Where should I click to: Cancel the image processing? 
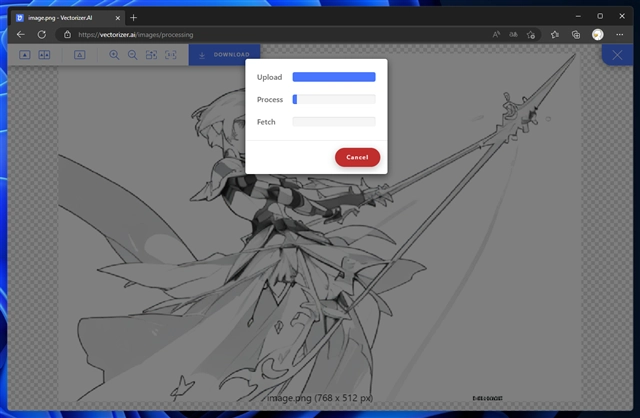click(x=357, y=157)
